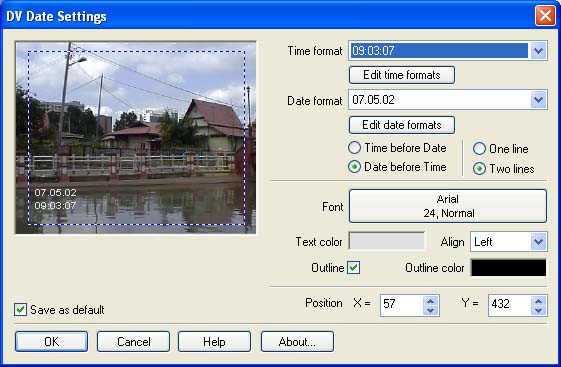Click the About... button
Screen dimensions: 561x367
(297, 342)
